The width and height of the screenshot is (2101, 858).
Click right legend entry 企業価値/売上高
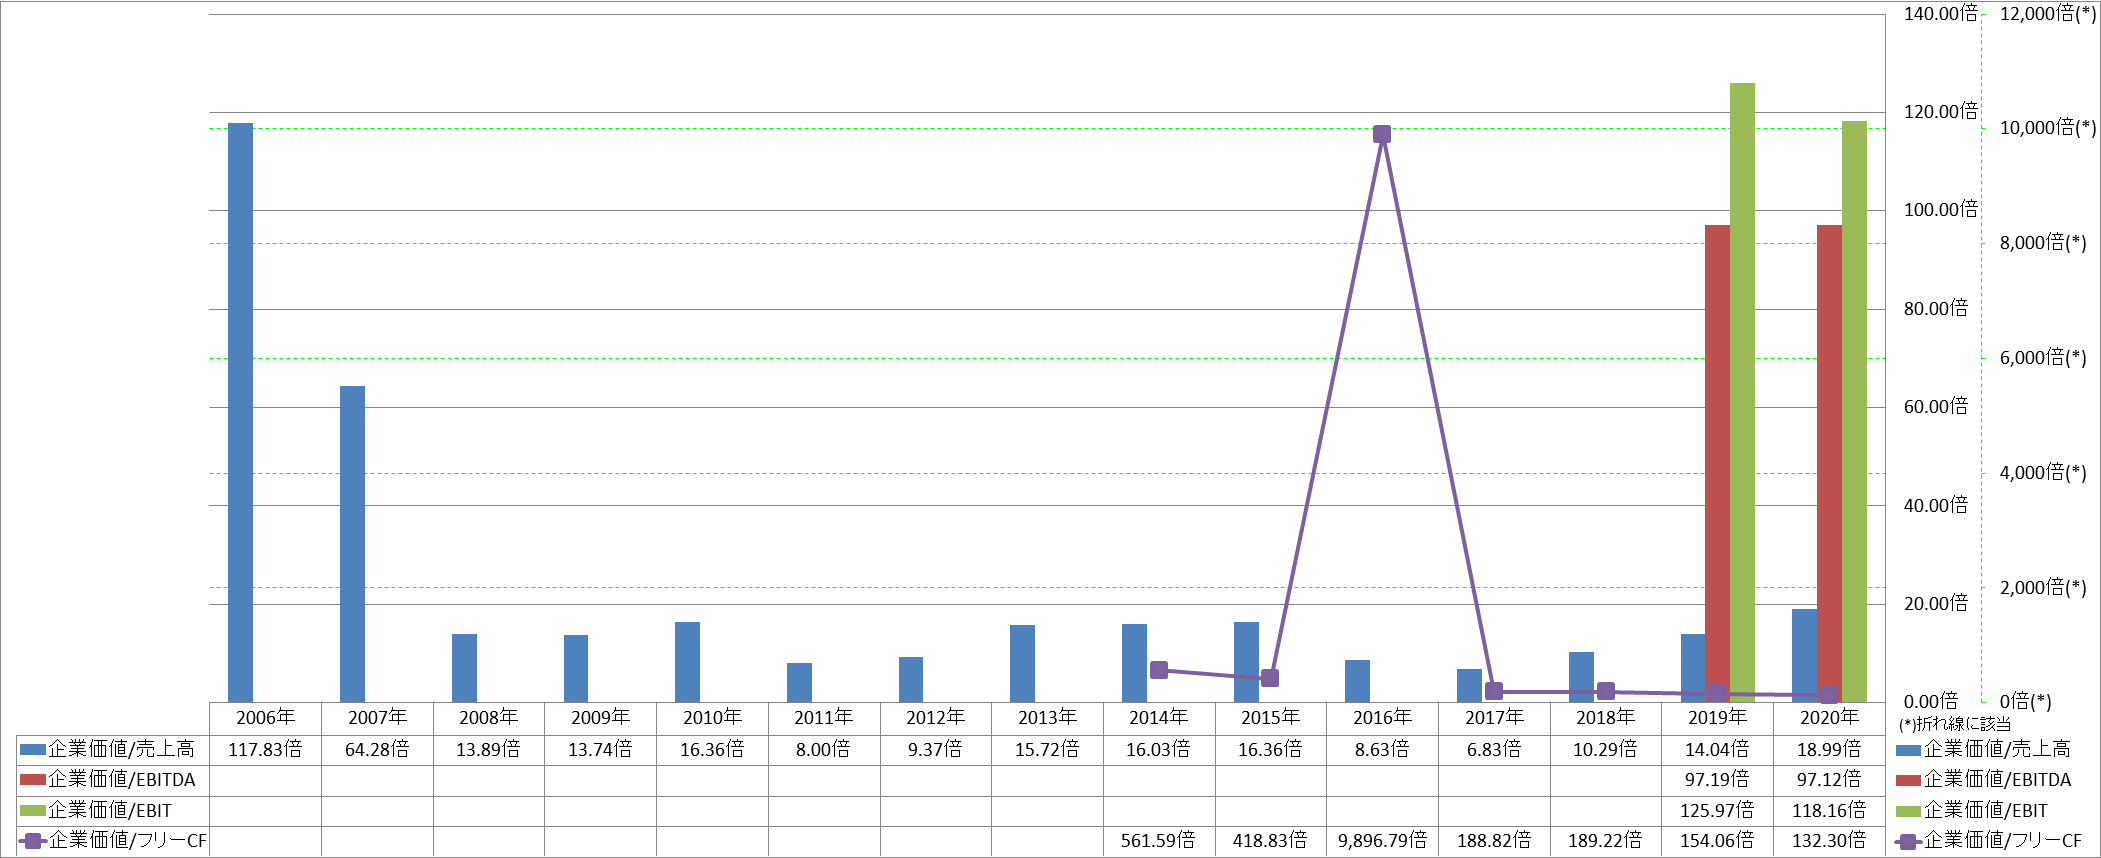(1983, 749)
